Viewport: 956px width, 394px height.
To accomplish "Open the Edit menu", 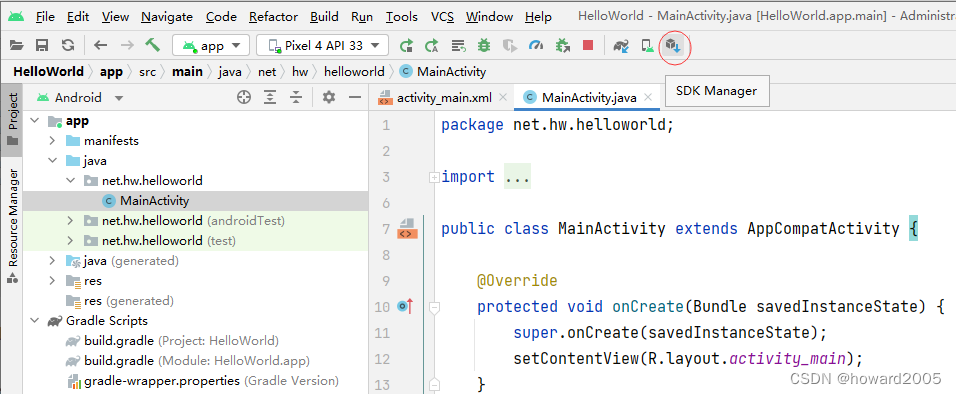I will click(78, 17).
